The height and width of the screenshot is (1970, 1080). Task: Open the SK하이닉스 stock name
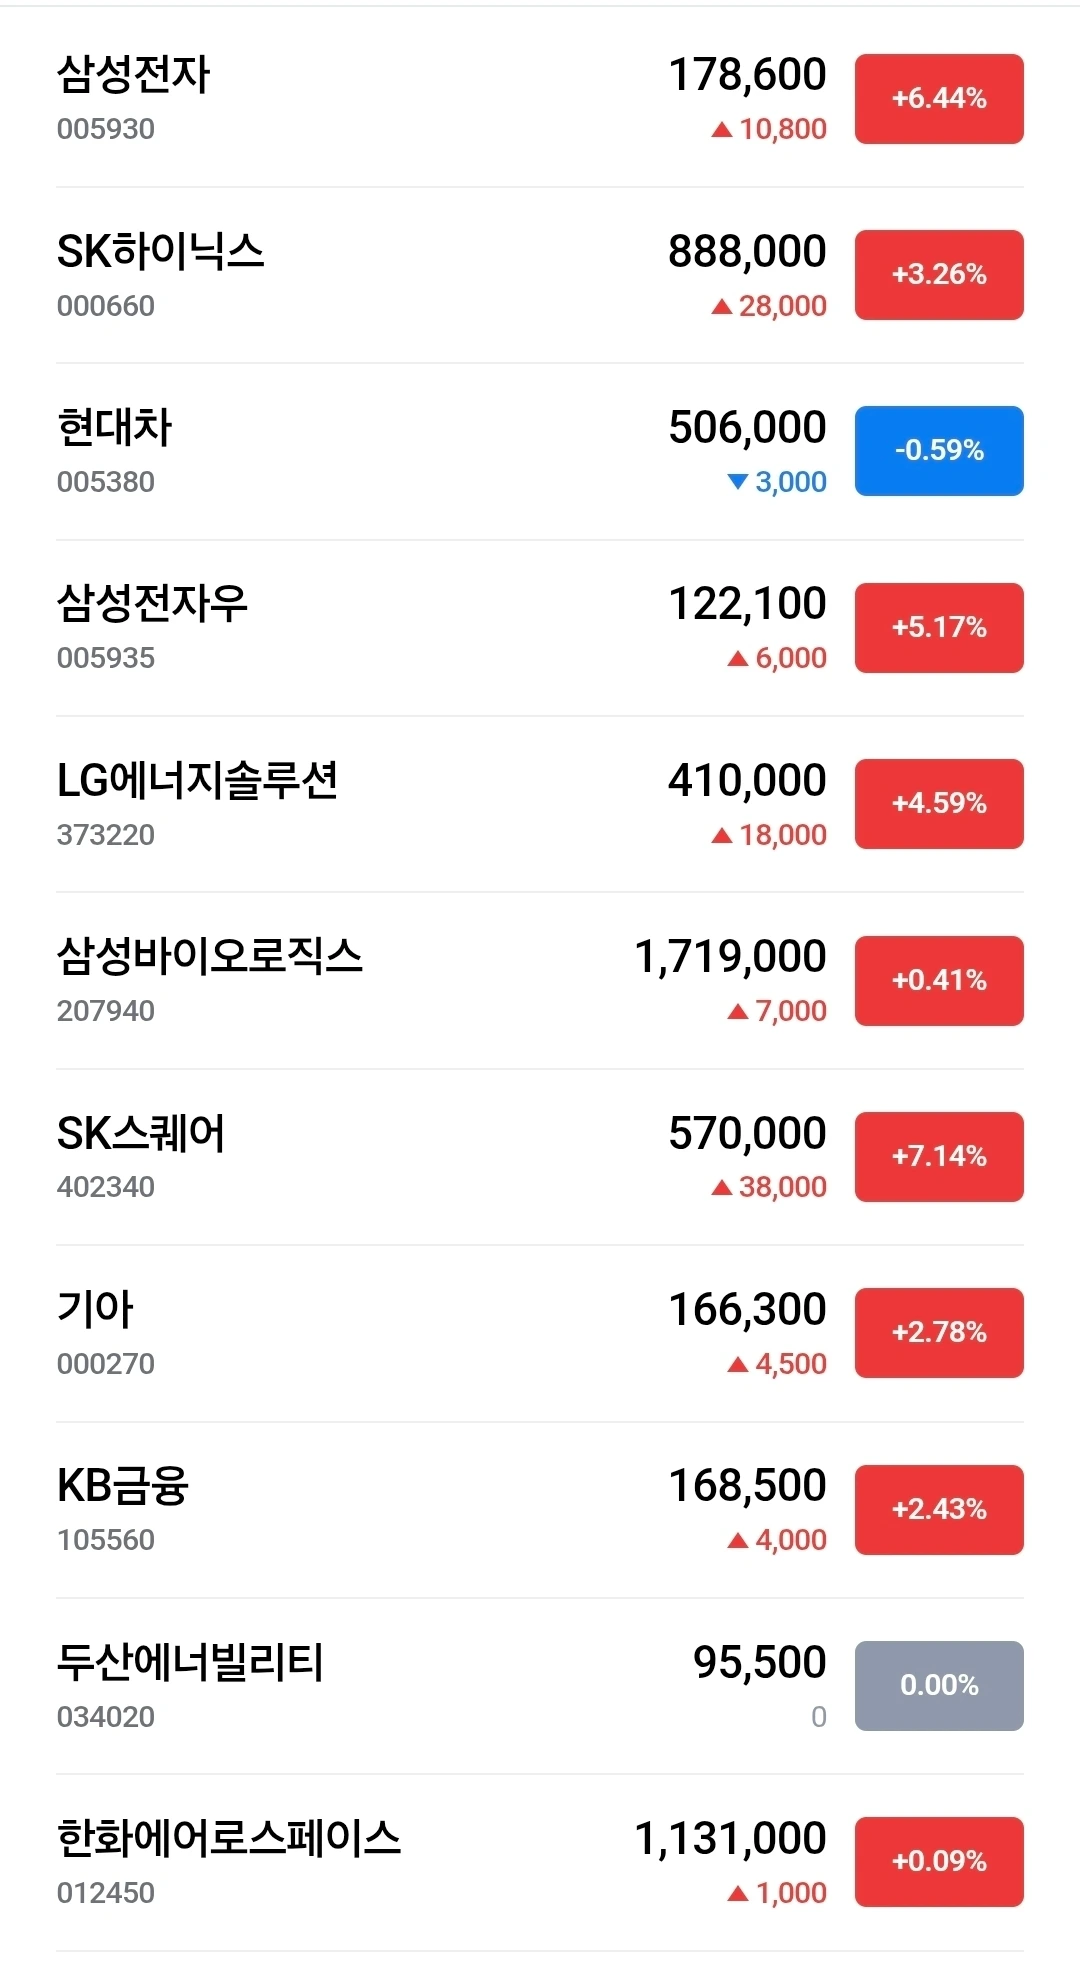[x=160, y=251]
